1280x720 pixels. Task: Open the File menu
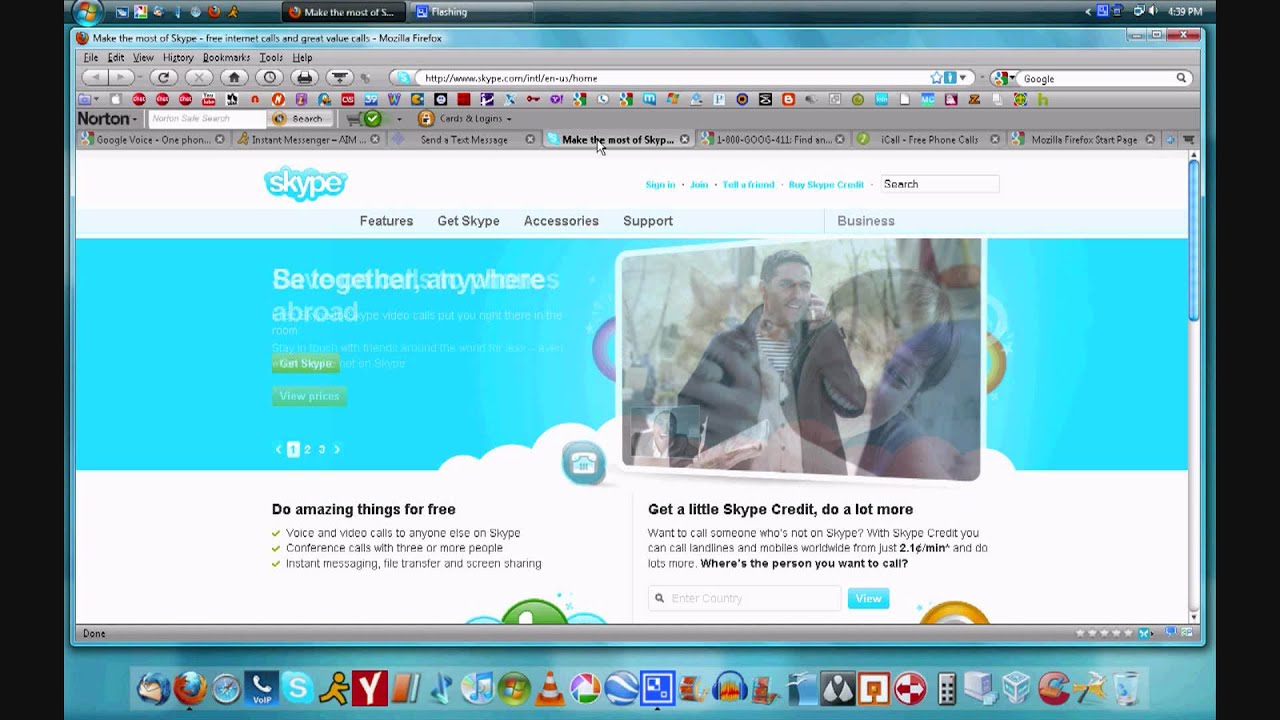tap(91, 58)
